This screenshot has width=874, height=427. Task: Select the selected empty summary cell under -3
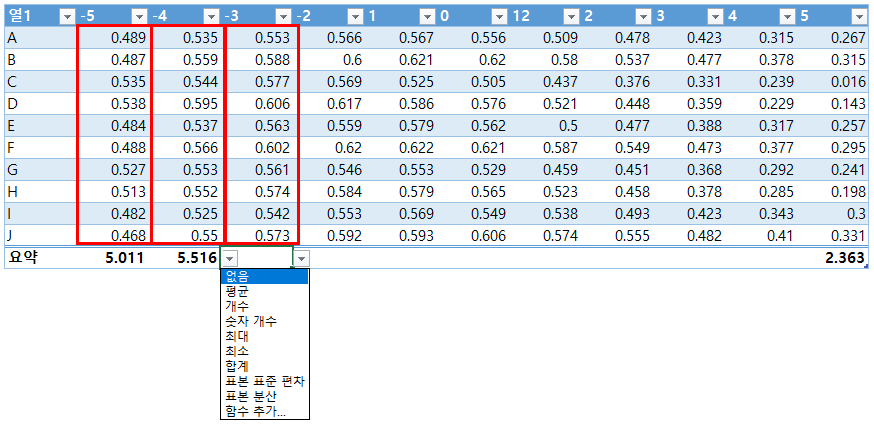coord(257,258)
